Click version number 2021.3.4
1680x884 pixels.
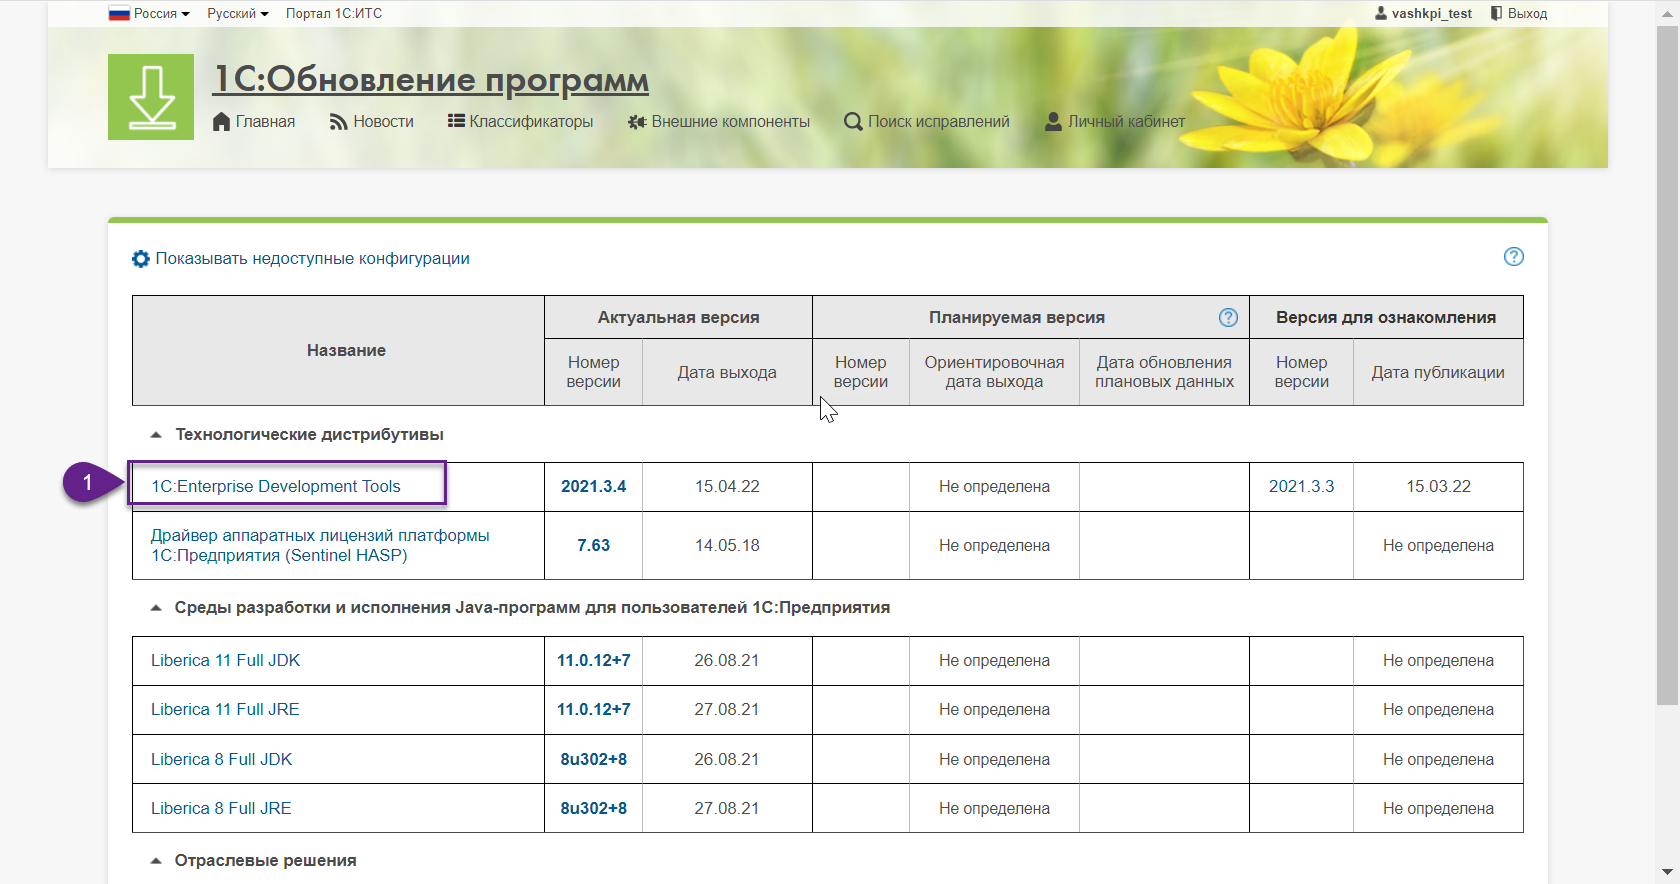click(593, 487)
